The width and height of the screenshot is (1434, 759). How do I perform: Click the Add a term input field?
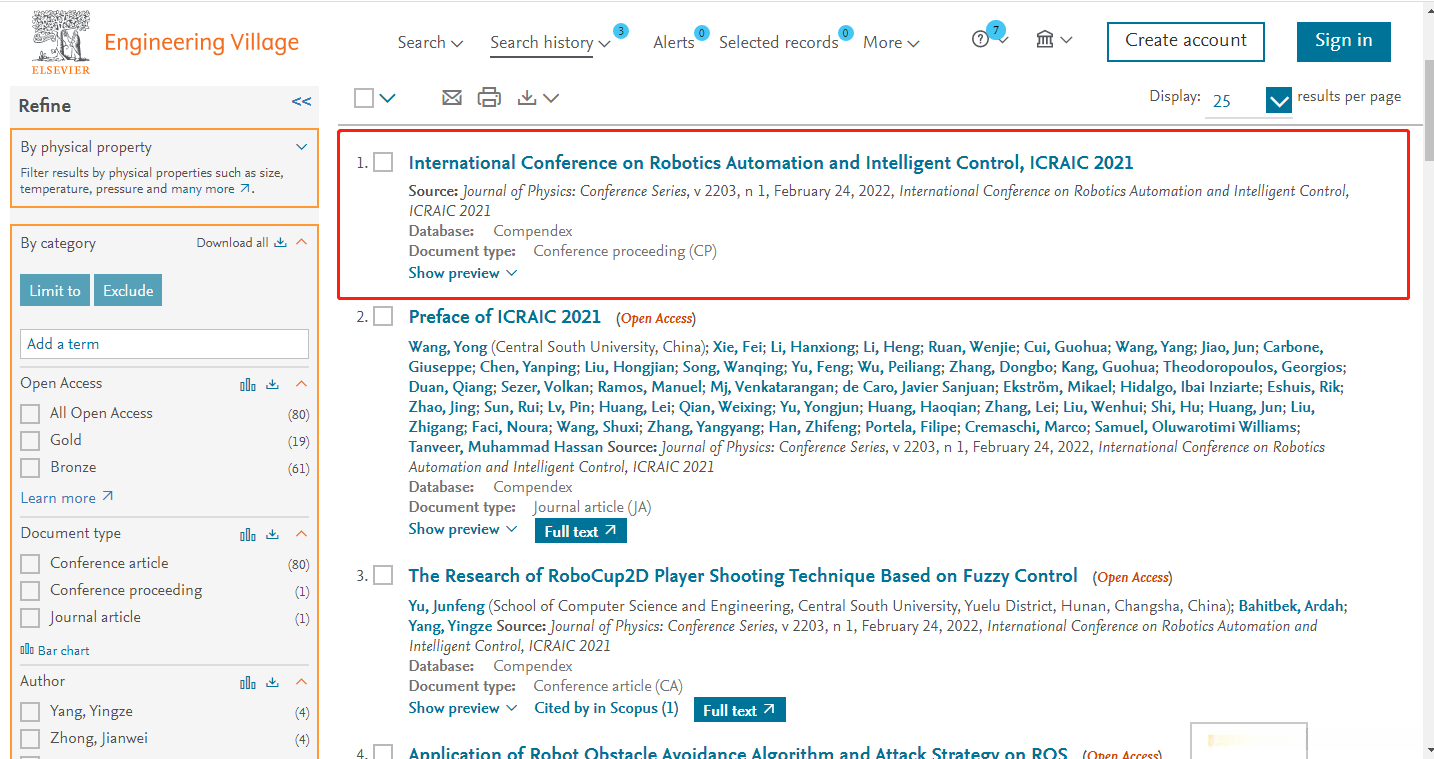[164, 344]
